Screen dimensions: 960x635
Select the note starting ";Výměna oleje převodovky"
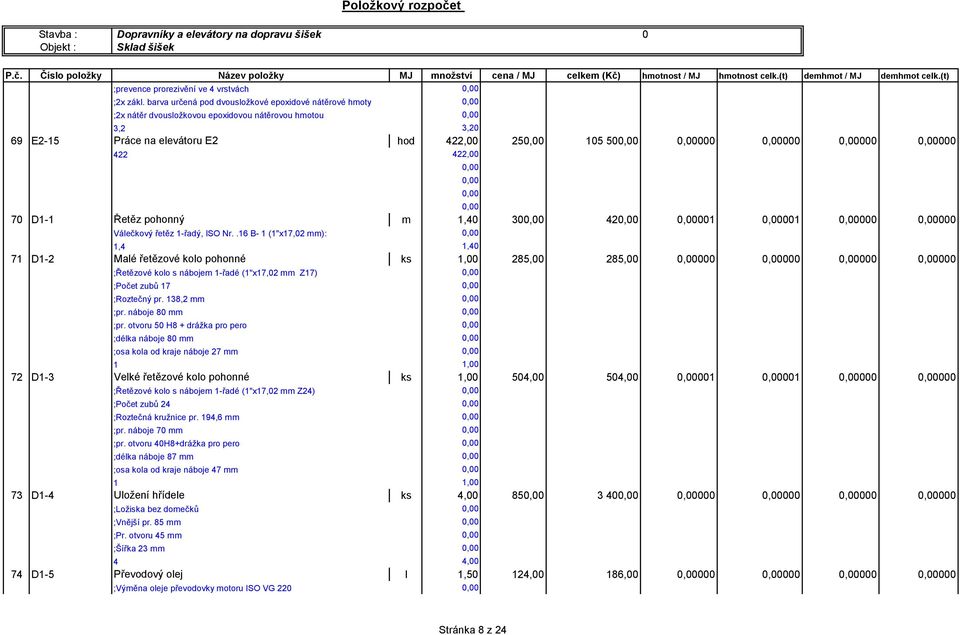203,588
